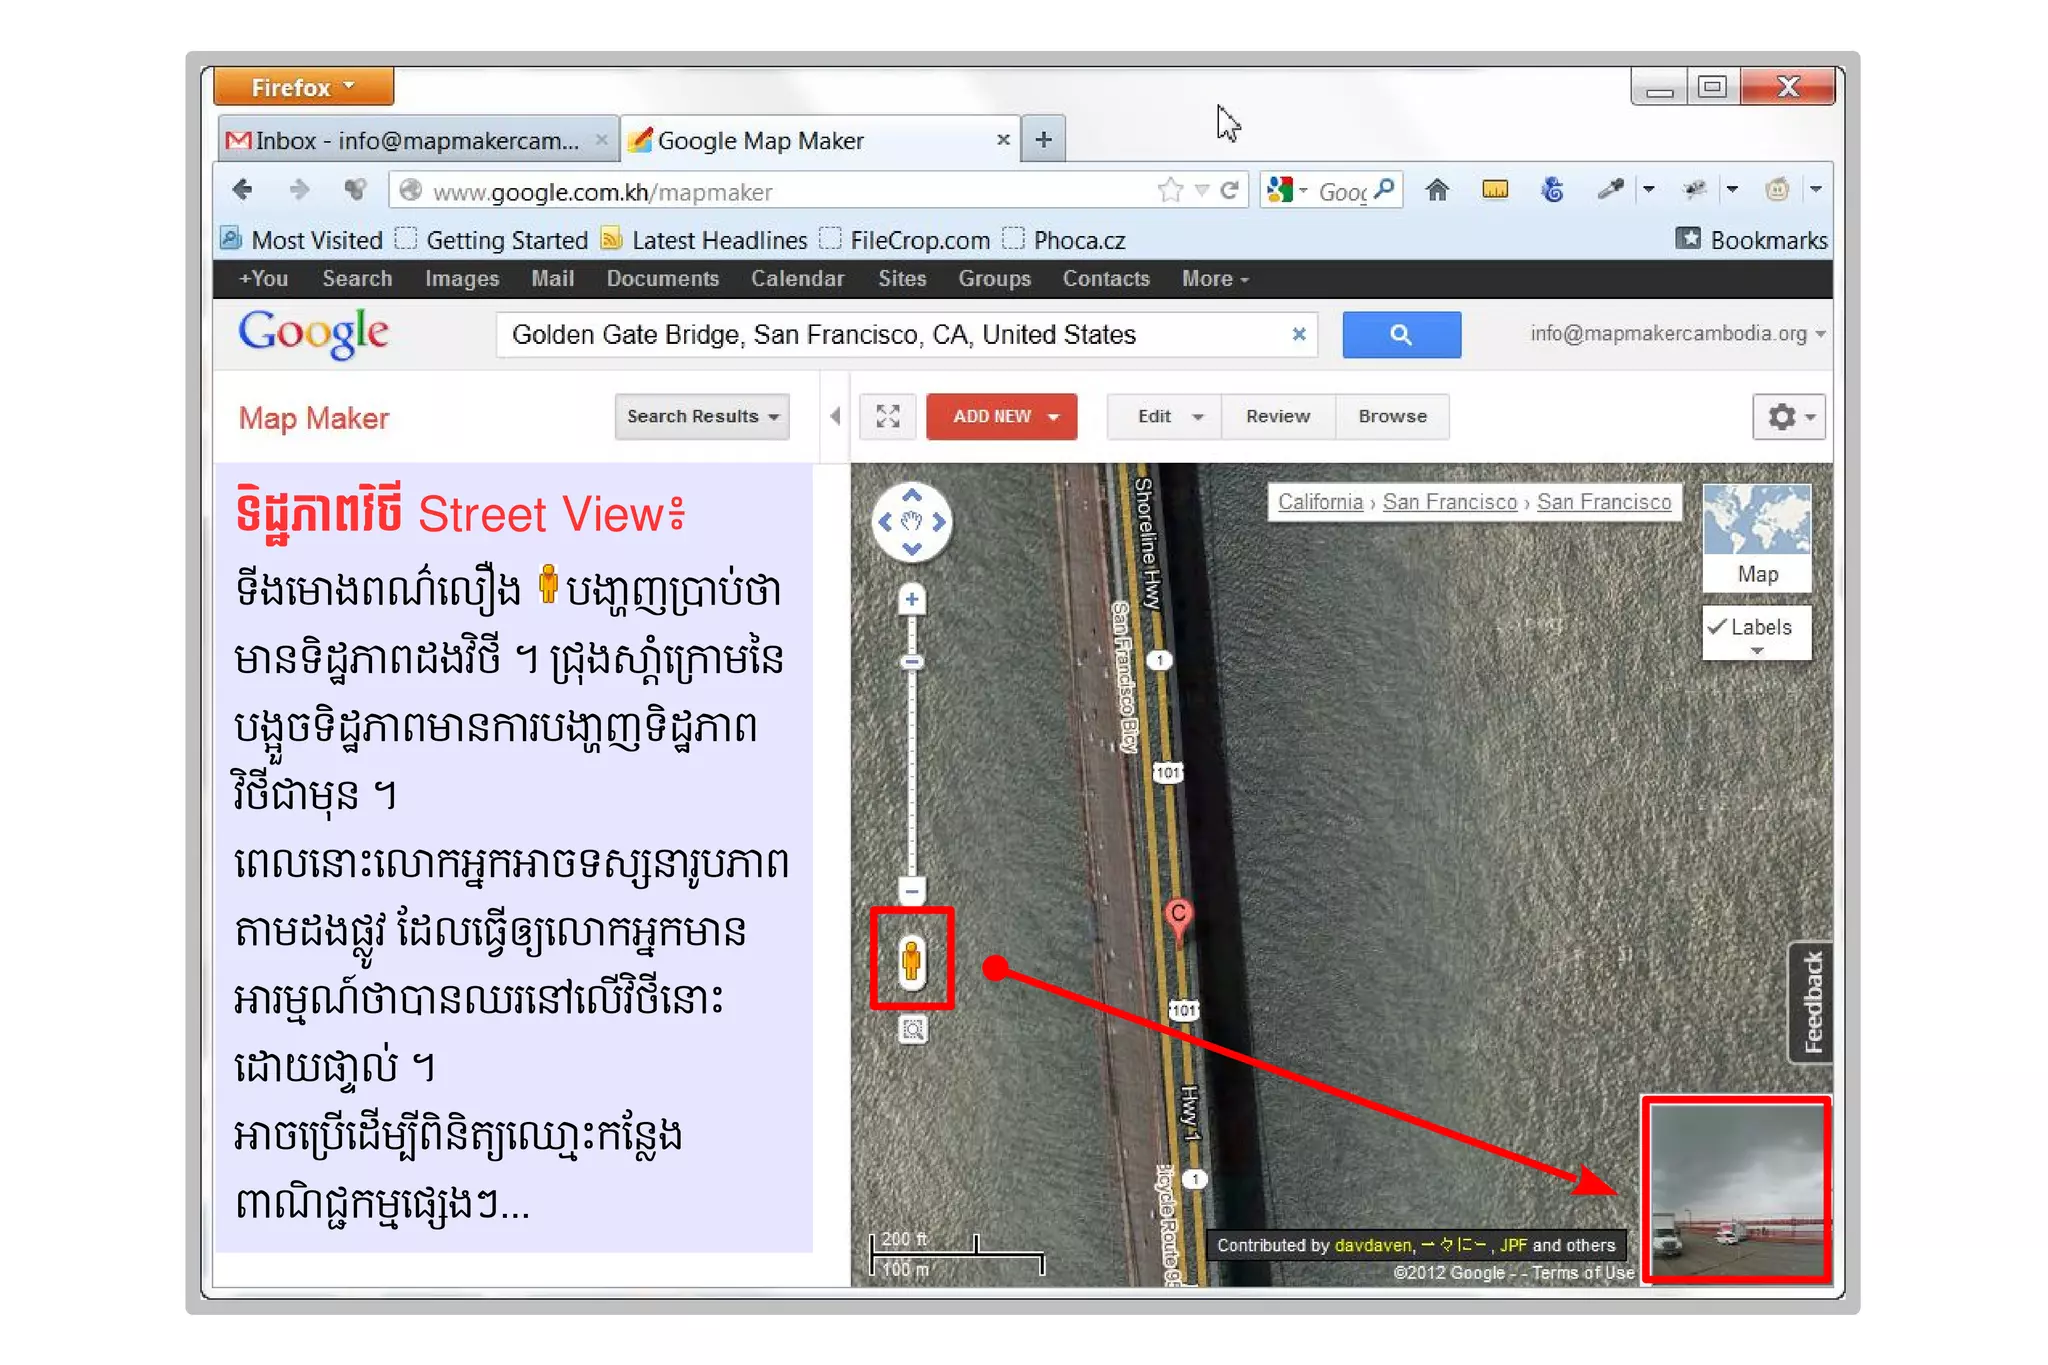Image resolution: width=2048 pixels, height=1365 pixels.
Task: Click the red C location marker
Action: click(1179, 915)
